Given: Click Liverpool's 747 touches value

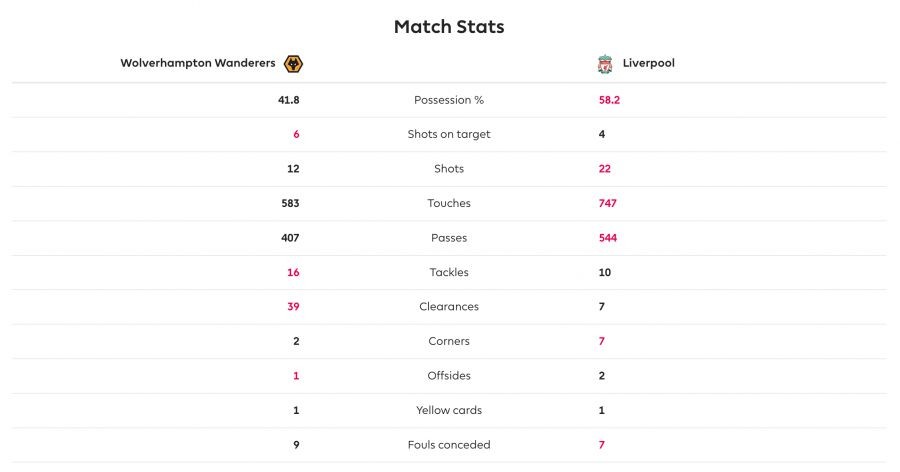Looking at the screenshot, I should click(607, 203).
